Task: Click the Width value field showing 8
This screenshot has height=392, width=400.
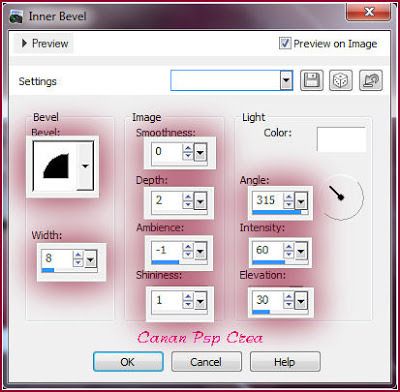Action: click(x=57, y=258)
